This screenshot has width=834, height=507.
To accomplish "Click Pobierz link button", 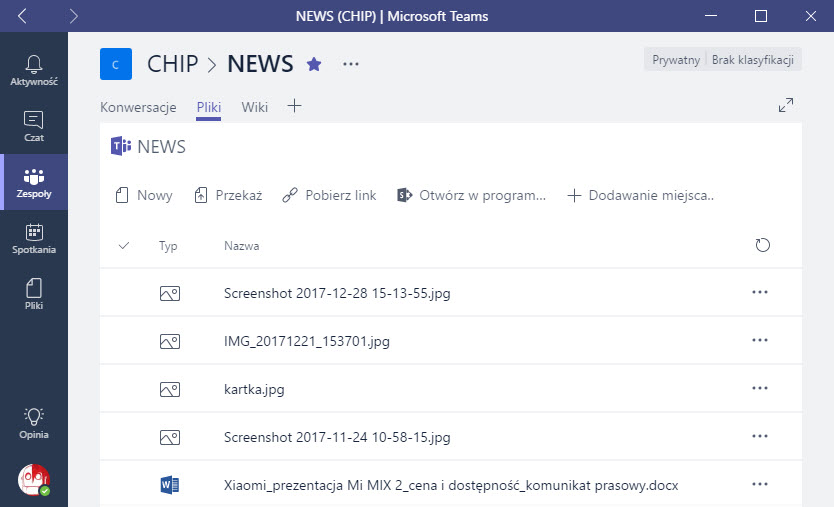I will click(x=329, y=195).
